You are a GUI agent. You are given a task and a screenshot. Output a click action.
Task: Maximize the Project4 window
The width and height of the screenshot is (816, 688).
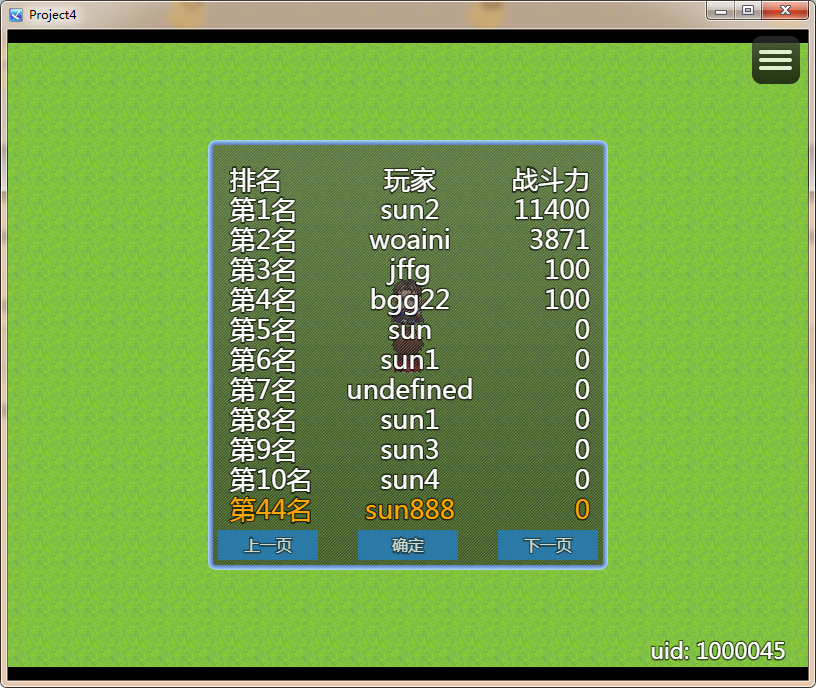(x=748, y=10)
